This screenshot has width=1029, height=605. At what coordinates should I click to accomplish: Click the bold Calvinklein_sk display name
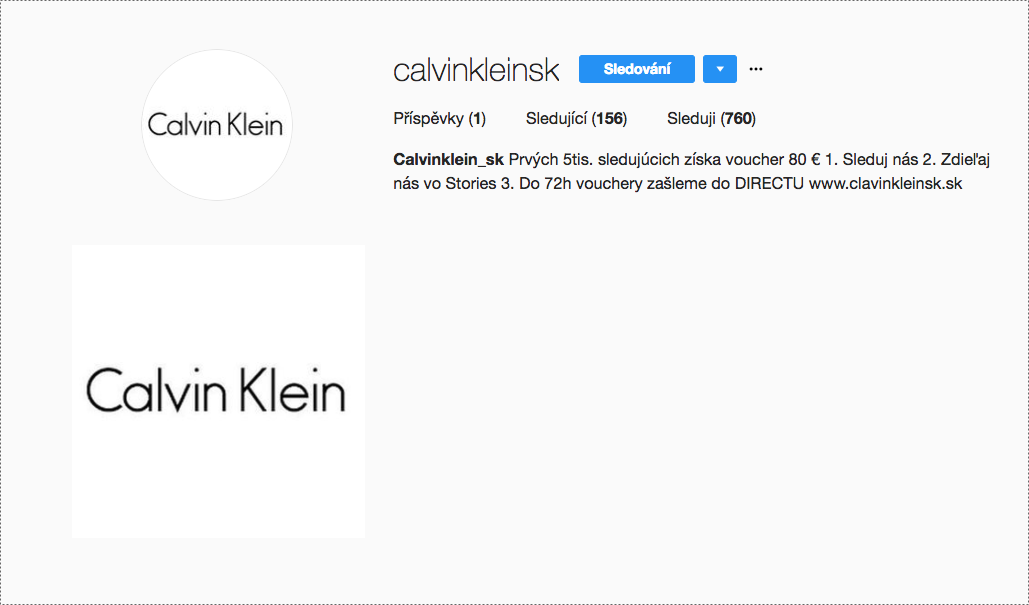[x=448, y=159]
